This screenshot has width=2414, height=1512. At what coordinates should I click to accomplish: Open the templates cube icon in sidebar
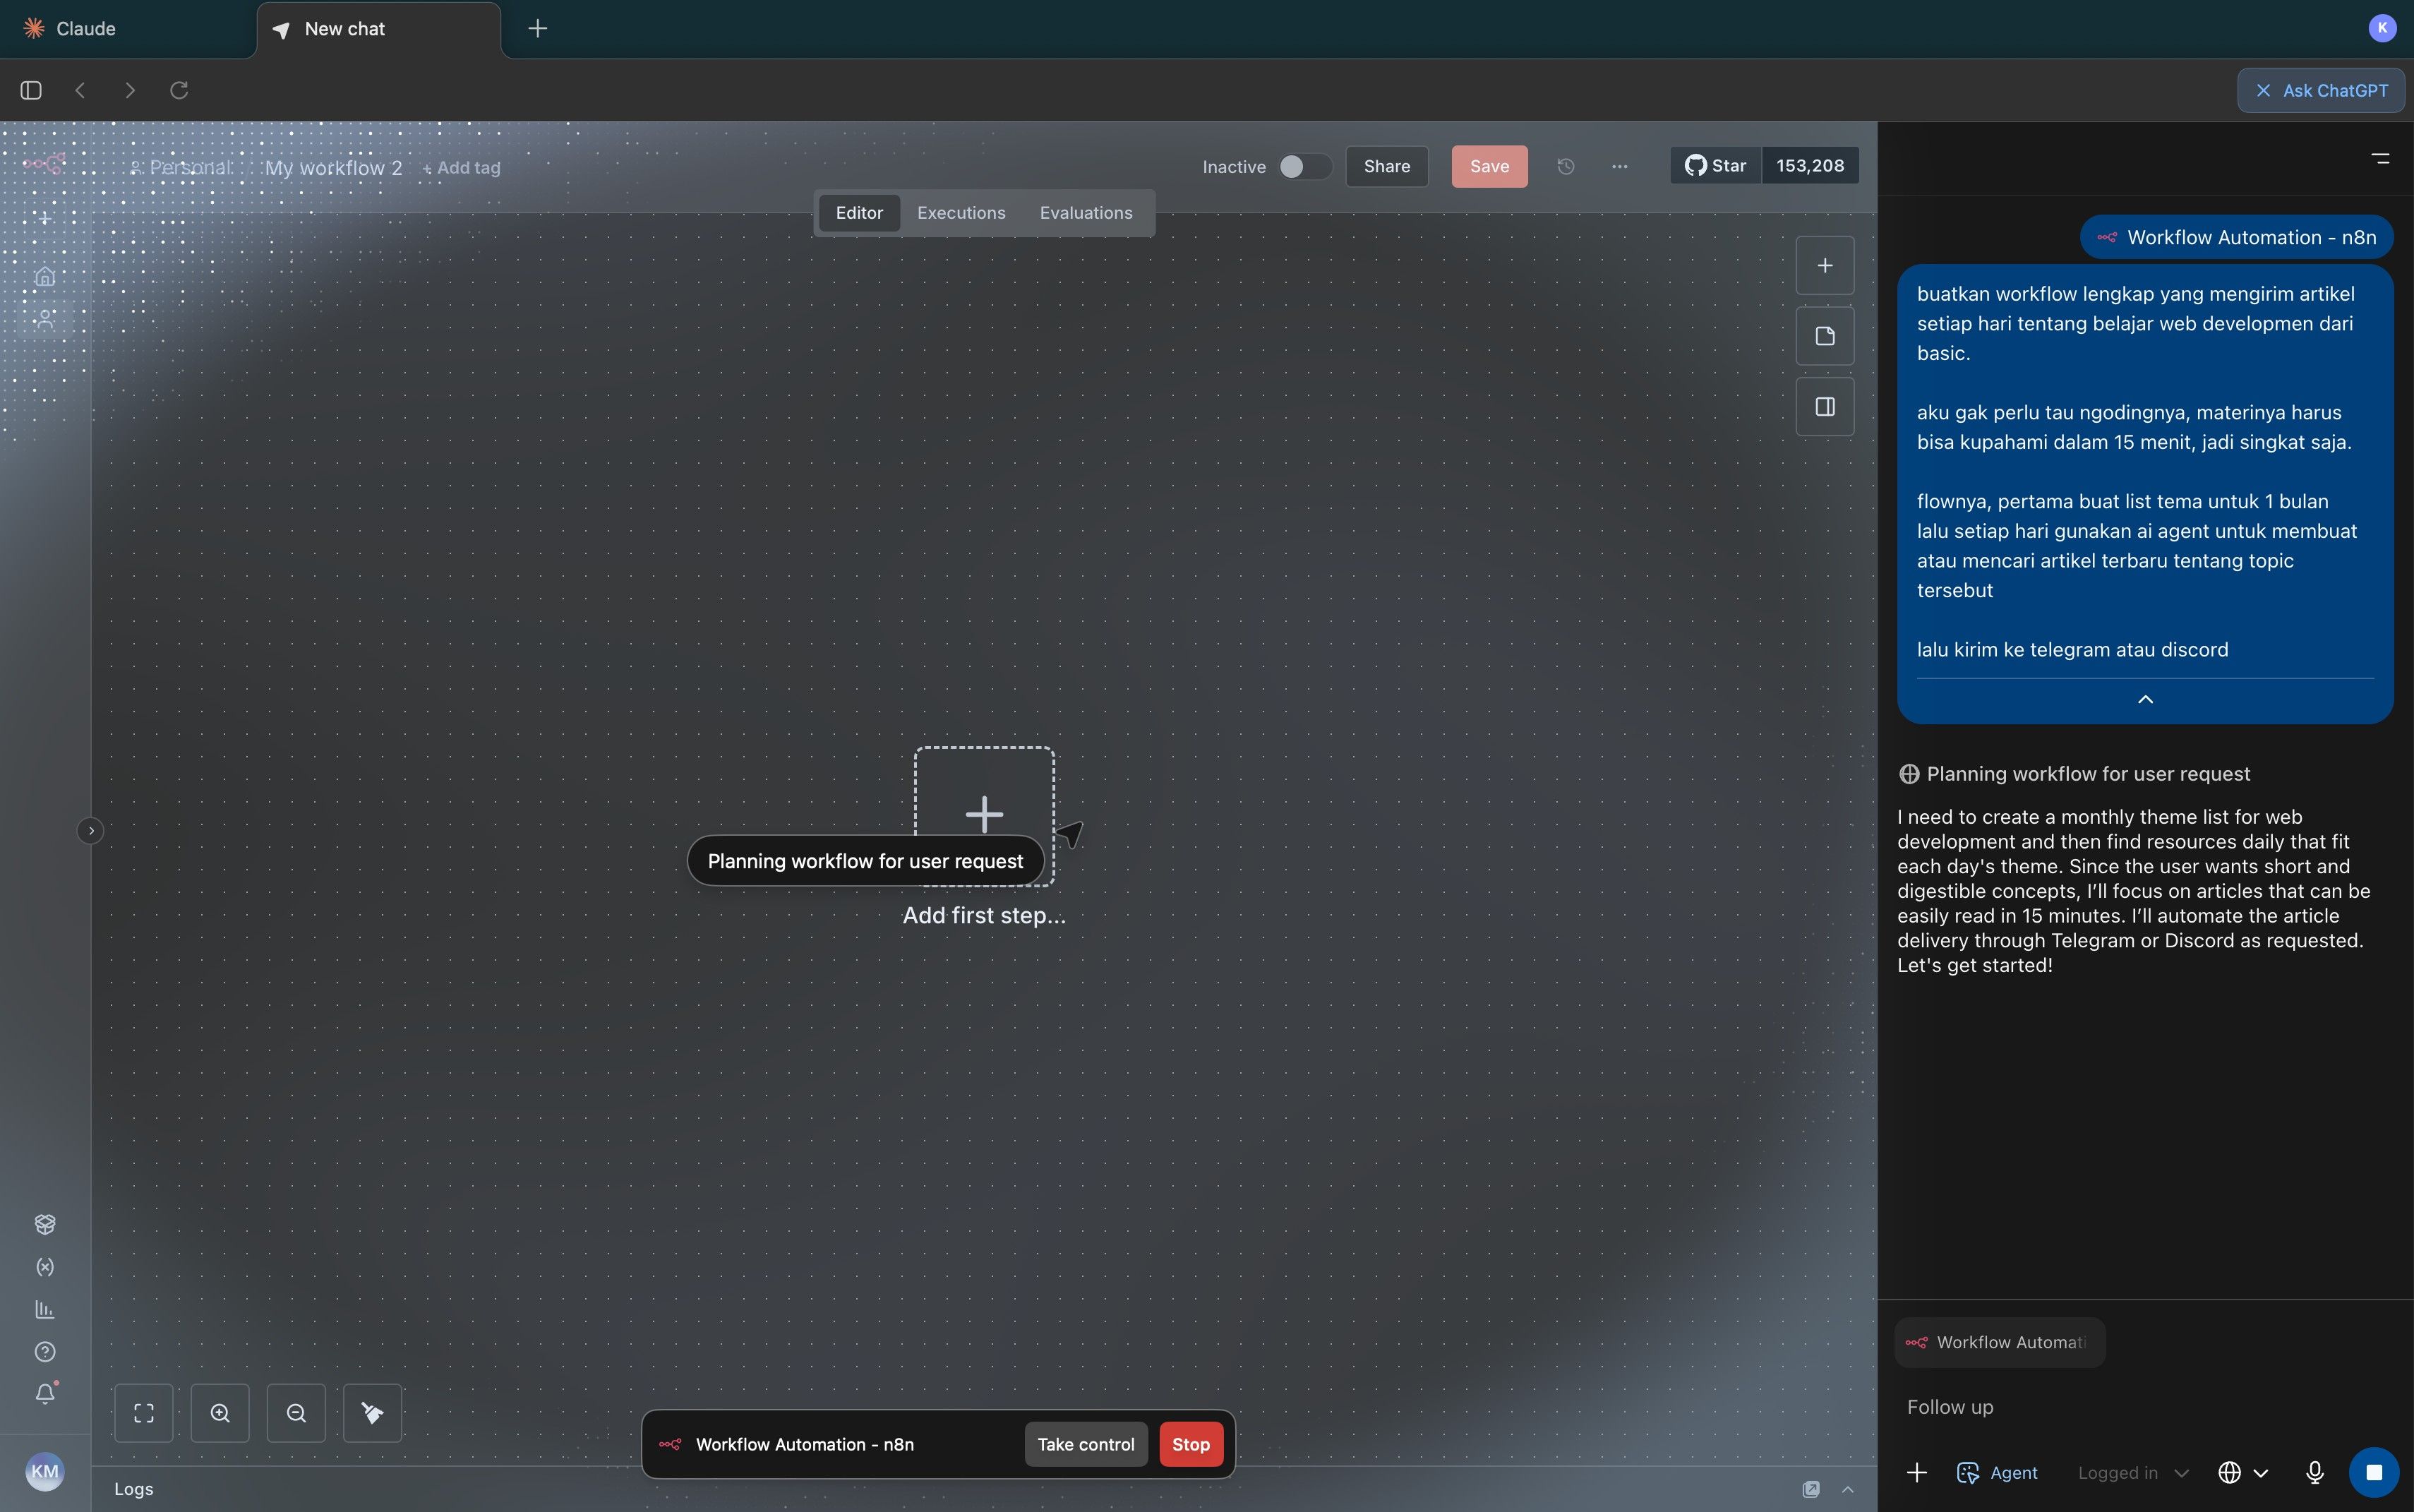coord(45,1224)
